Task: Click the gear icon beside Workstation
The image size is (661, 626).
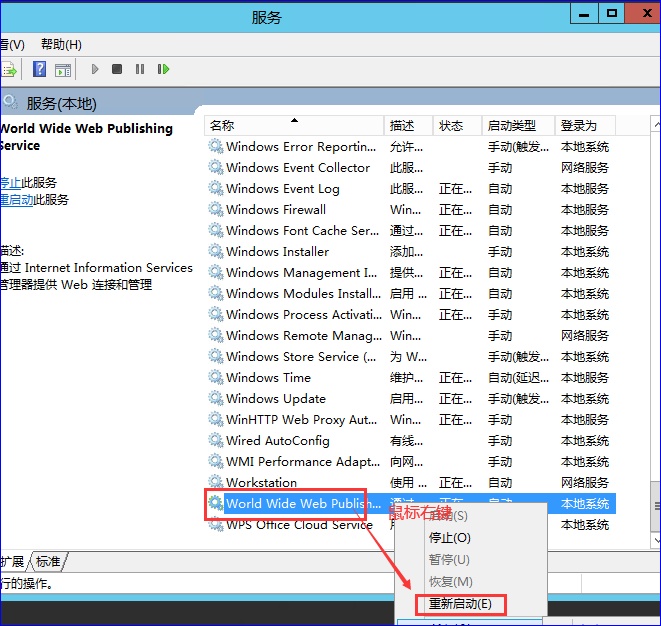Action: 216,482
